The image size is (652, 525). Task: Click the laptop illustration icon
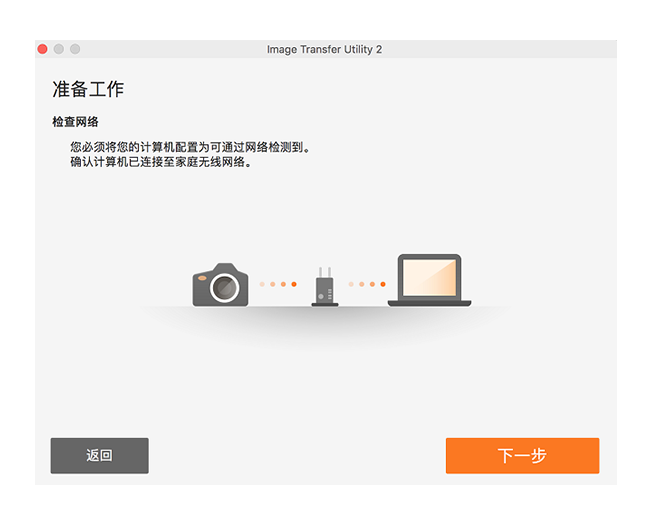[430, 280]
